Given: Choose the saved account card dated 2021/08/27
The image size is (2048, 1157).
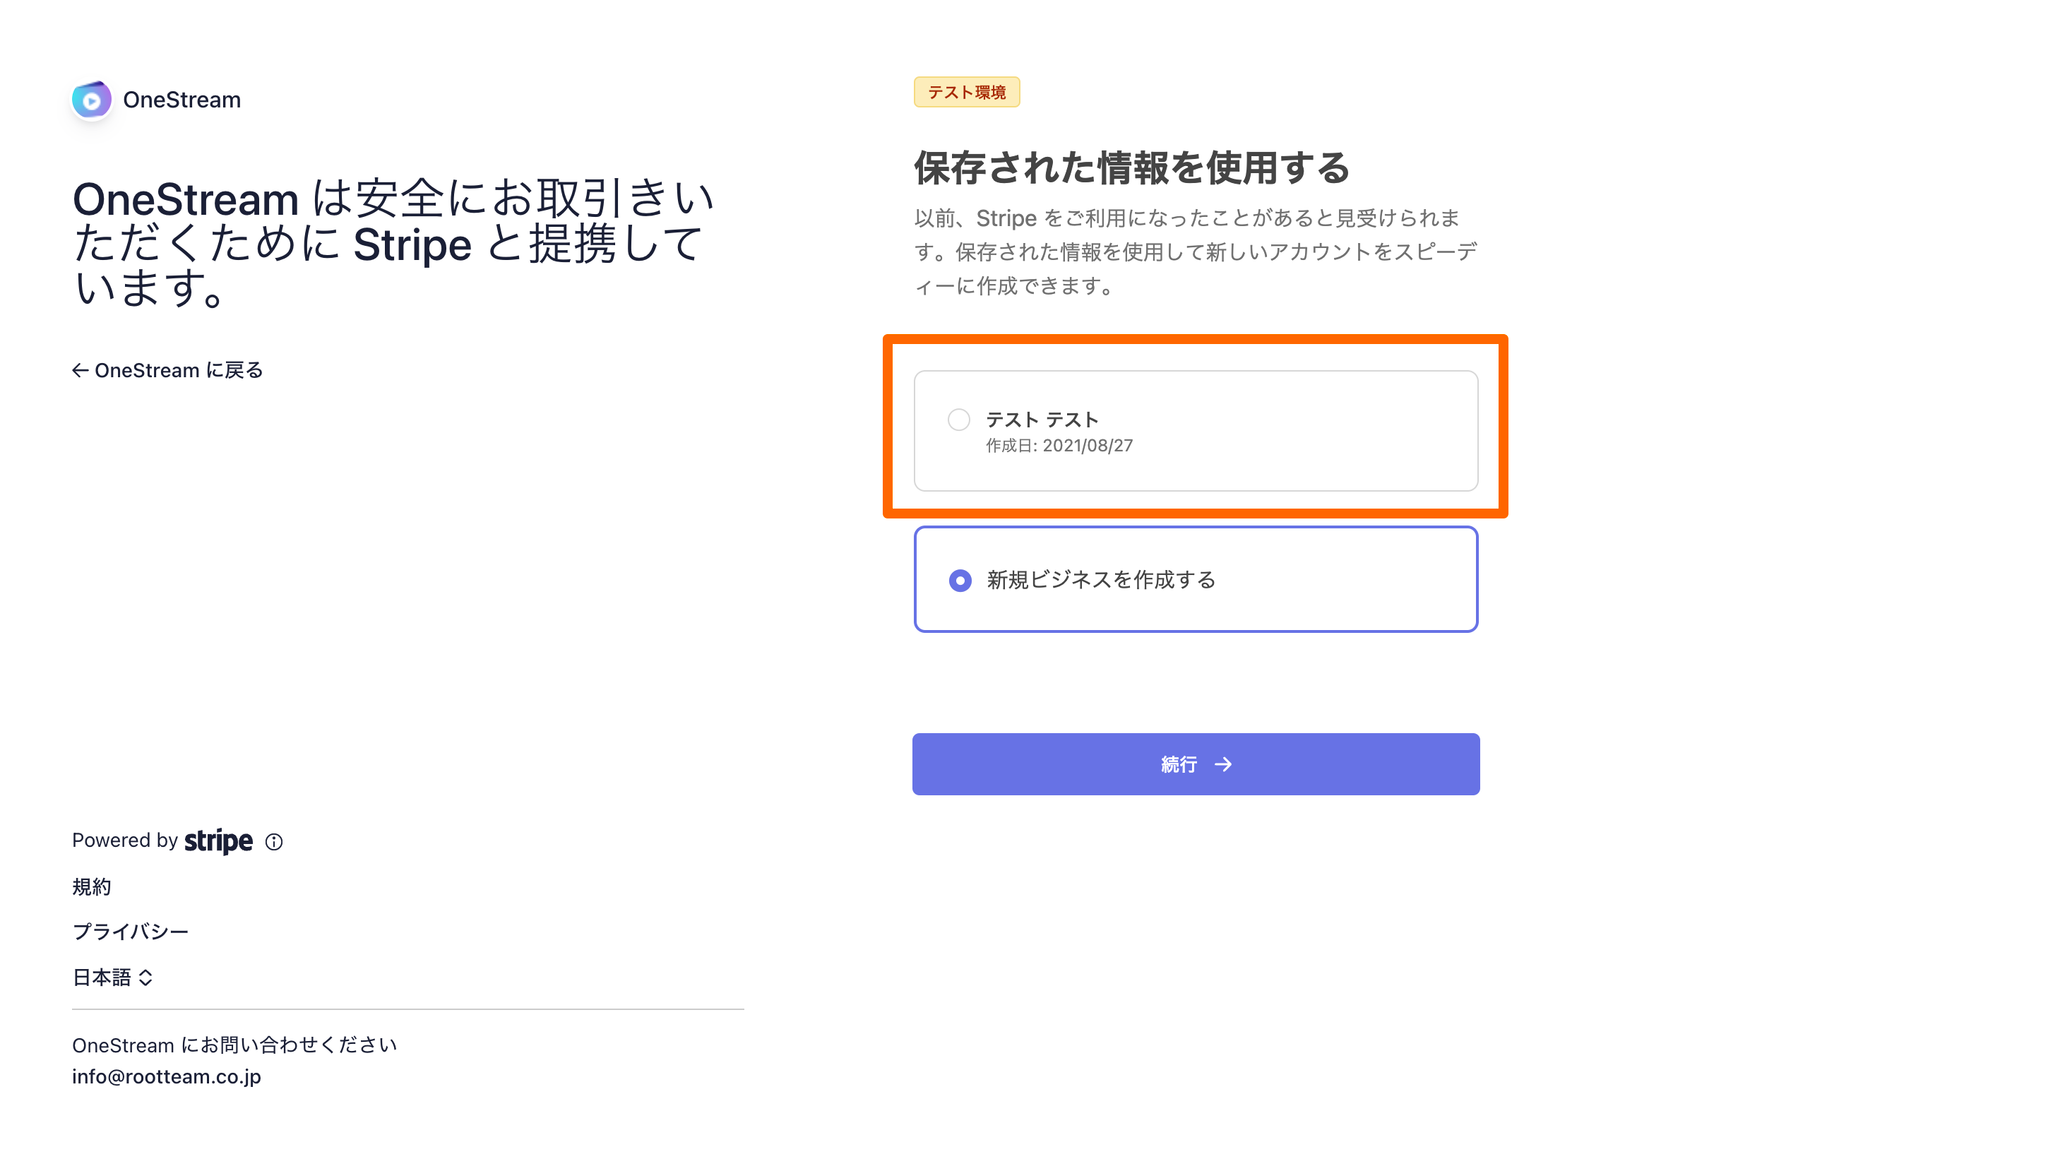Looking at the screenshot, I should pos(1196,431).
